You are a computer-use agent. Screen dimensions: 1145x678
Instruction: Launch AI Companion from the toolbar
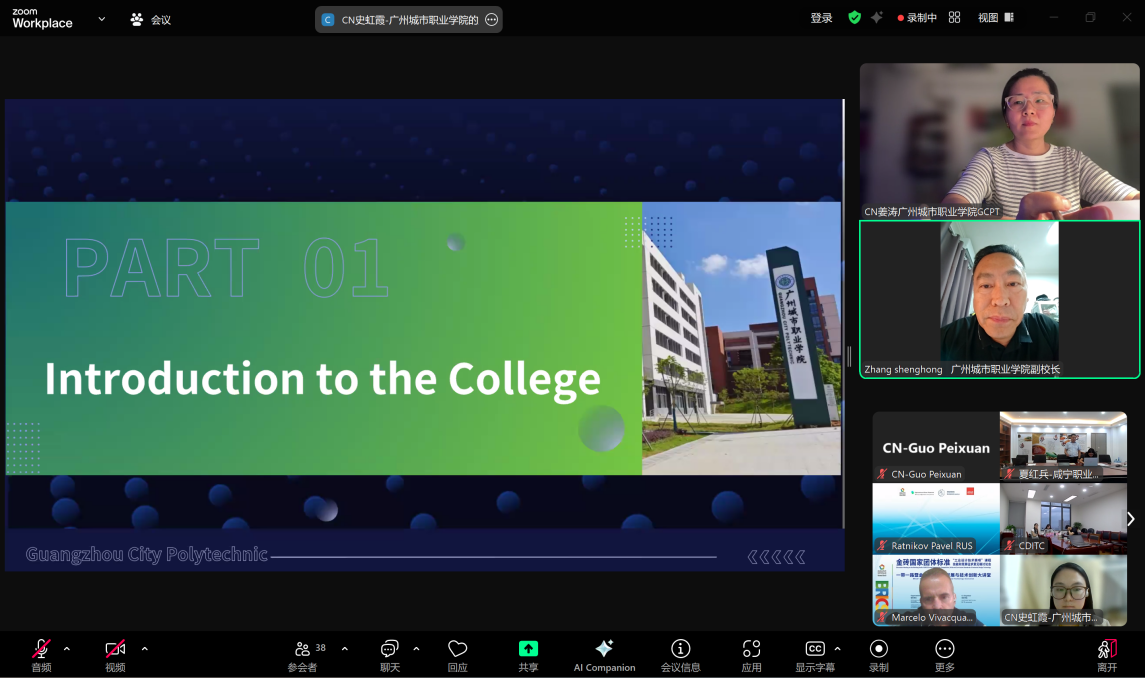coord(605,655)
